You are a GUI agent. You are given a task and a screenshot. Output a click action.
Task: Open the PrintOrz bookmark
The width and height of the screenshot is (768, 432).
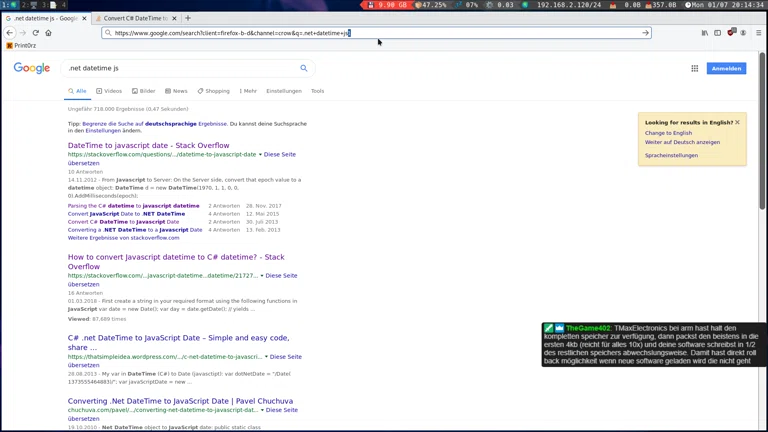coord(21,46)
